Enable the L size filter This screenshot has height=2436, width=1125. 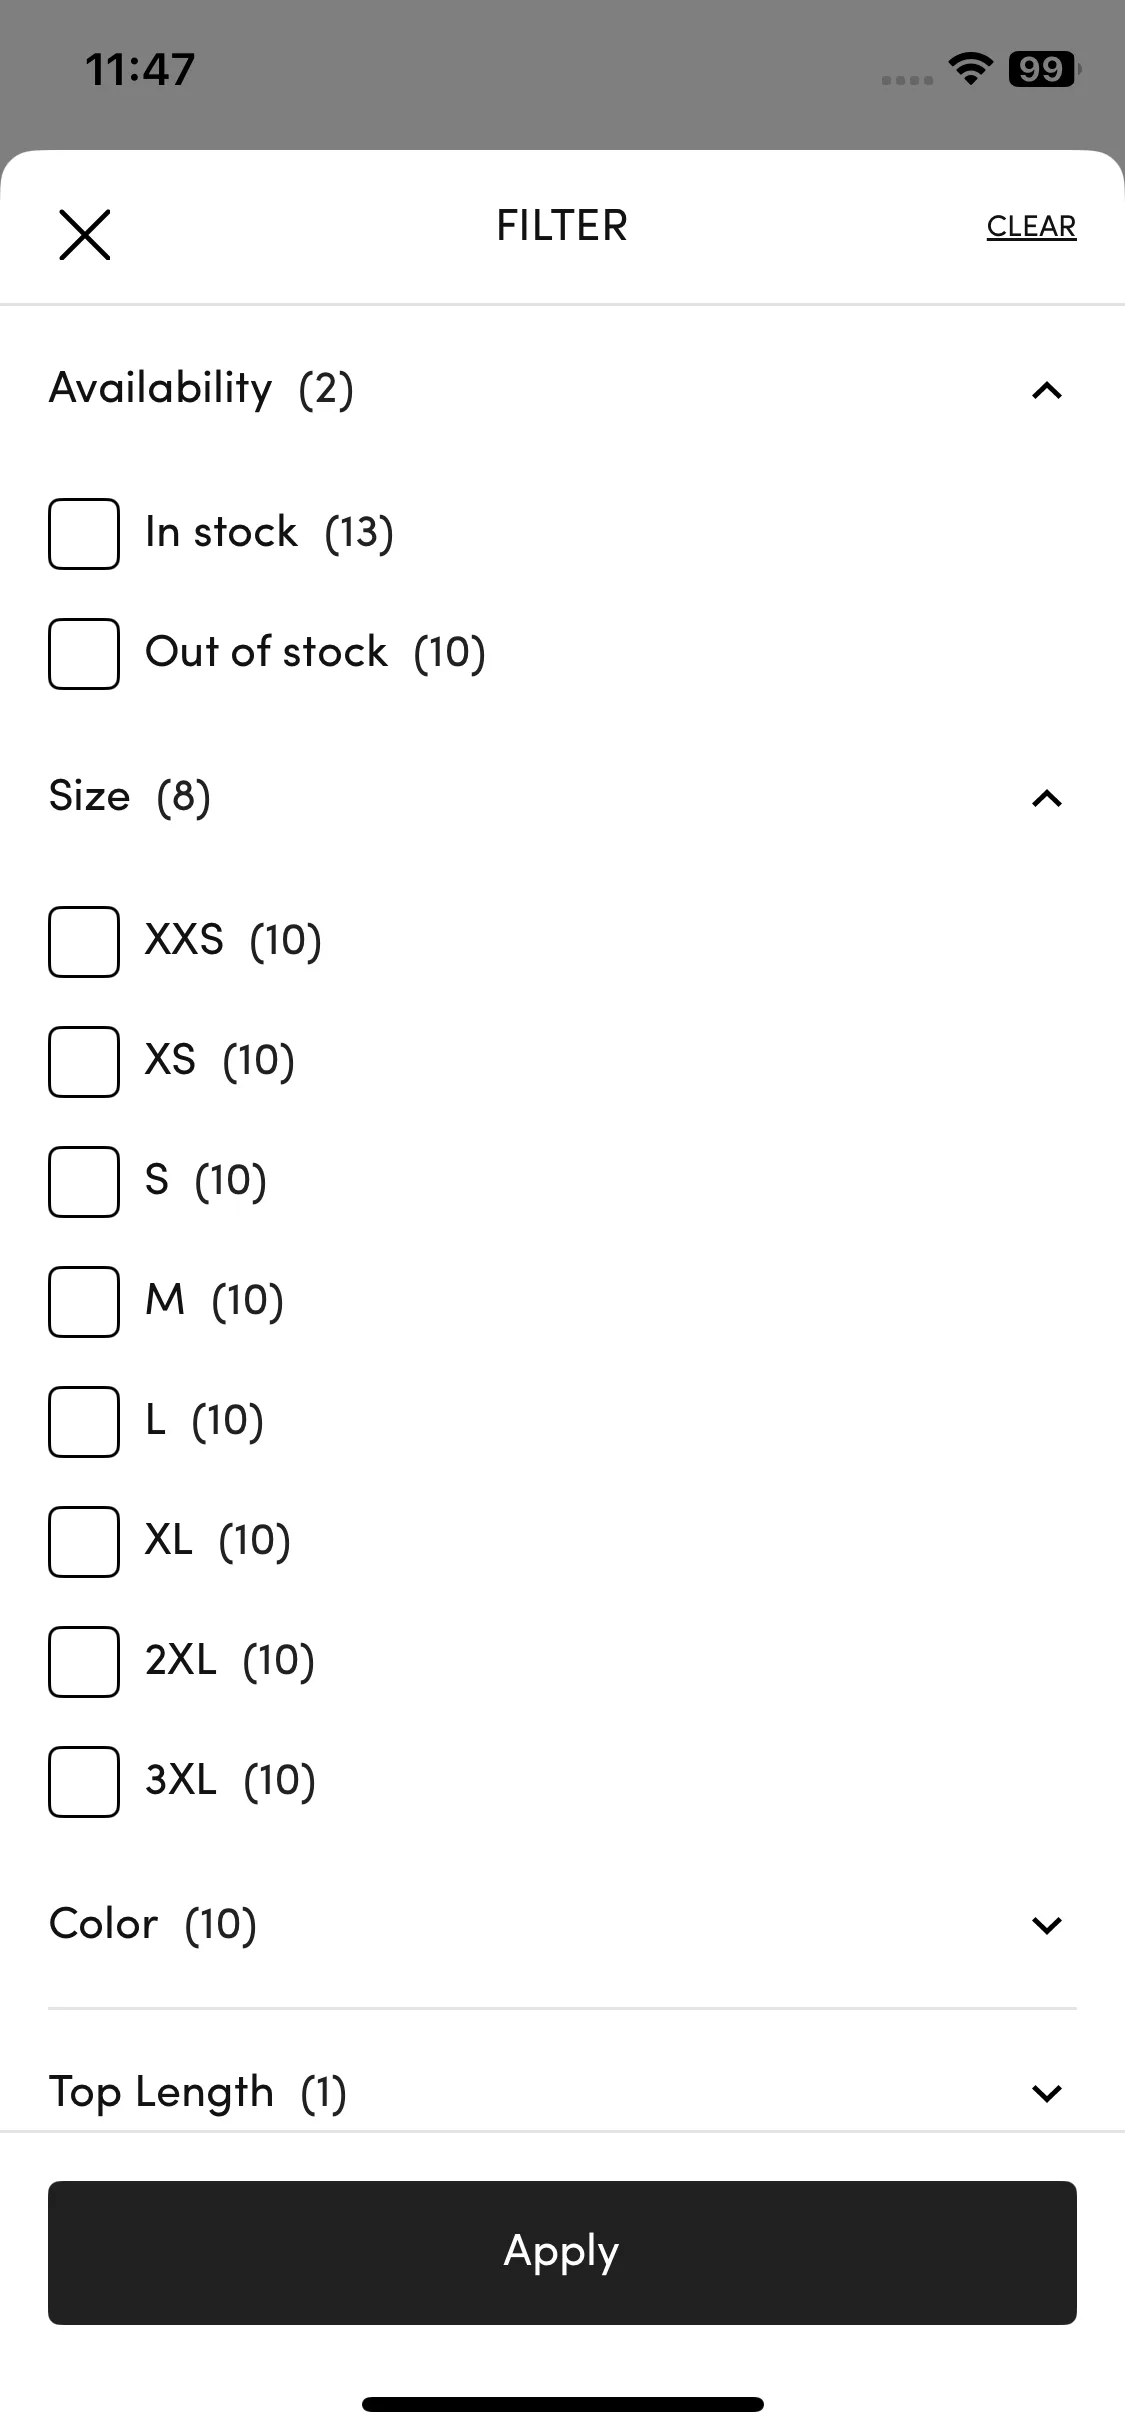[84, 1422]
